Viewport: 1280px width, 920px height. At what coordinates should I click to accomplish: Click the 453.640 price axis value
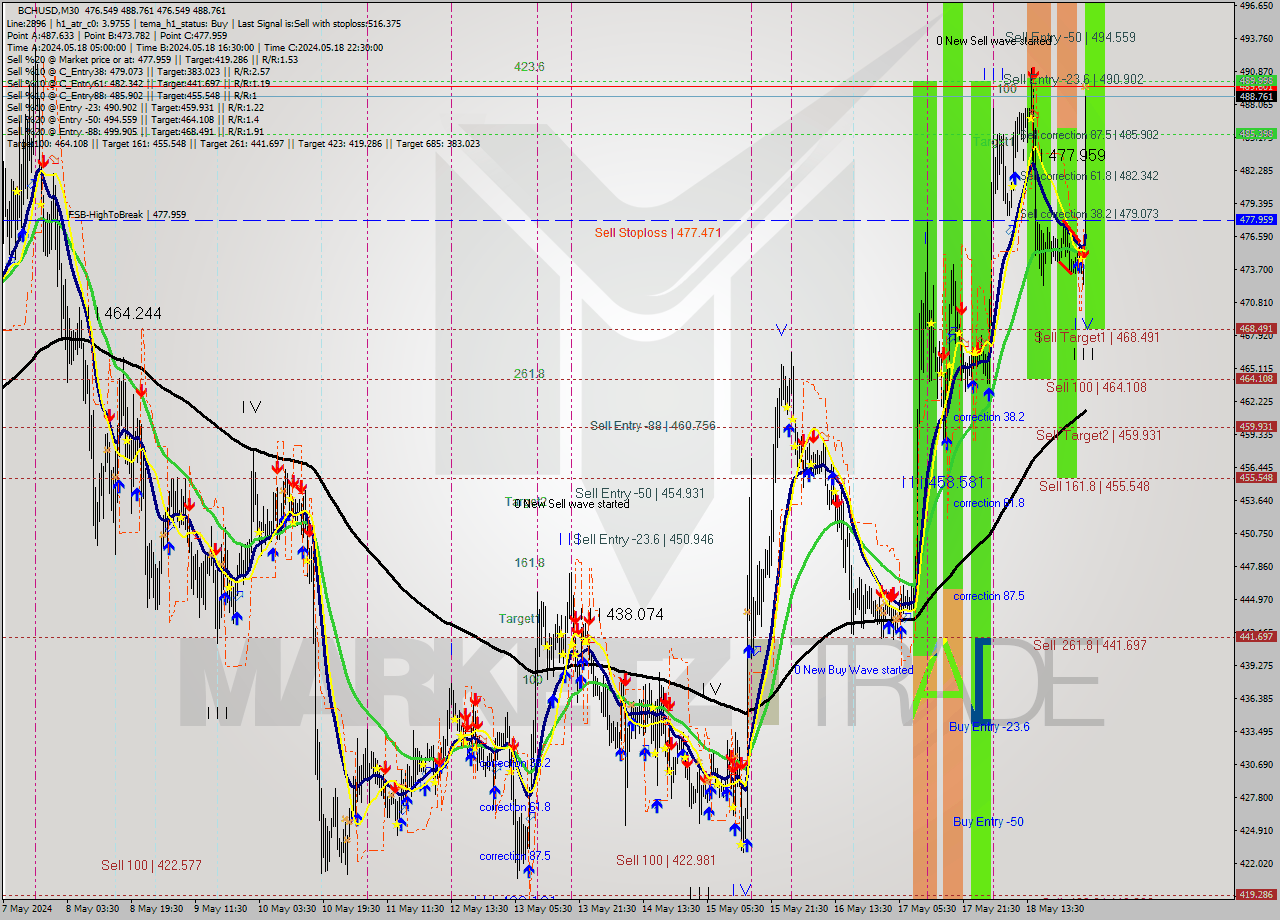[x=1257, y=500]
